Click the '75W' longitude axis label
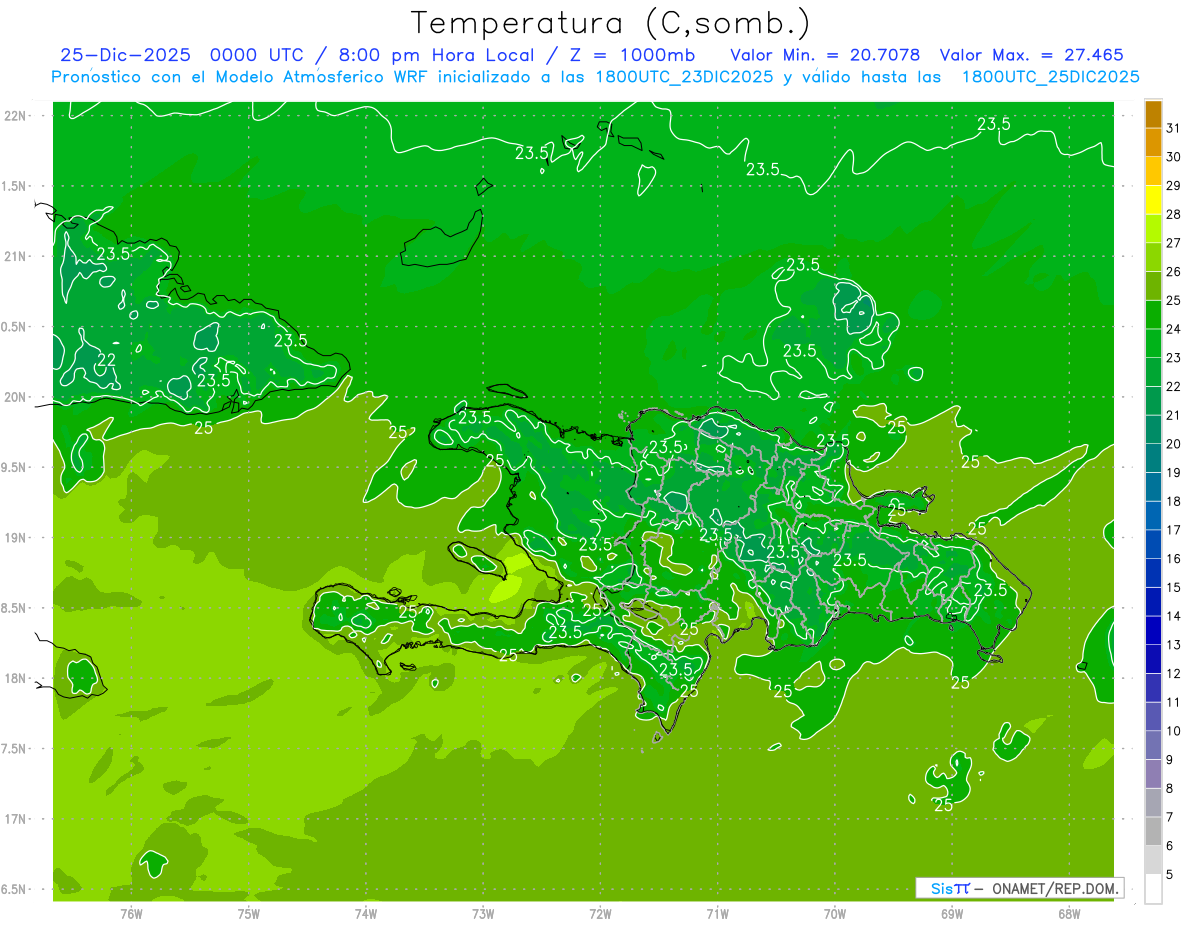Viewport: 1200px width, 927px height. tap(249, 914)
